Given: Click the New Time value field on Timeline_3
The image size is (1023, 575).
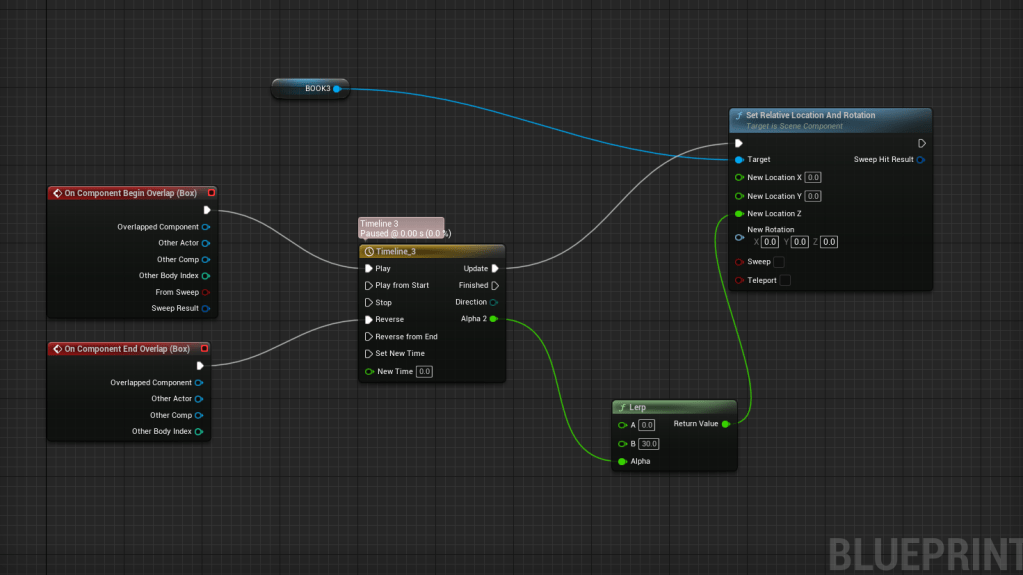Looking at the screenshot, I should coord(424,371).
